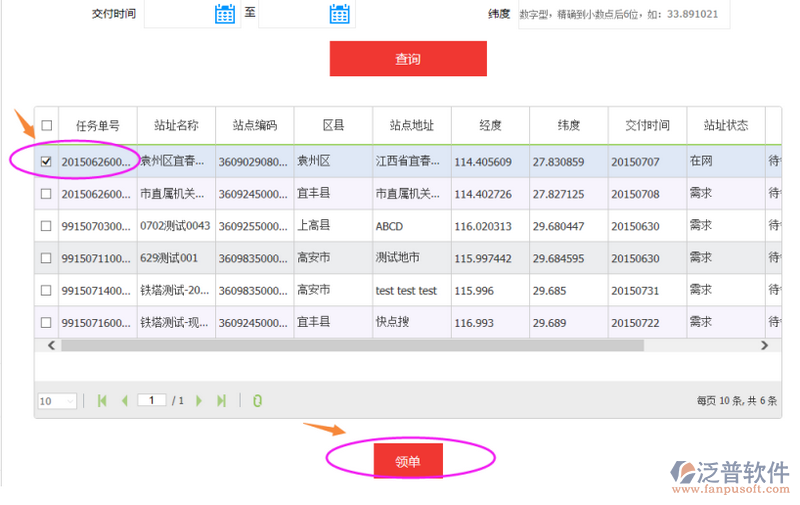Sort by 交付时间 column header
This screenshot has width=800, height=505.
click(648, 126)
